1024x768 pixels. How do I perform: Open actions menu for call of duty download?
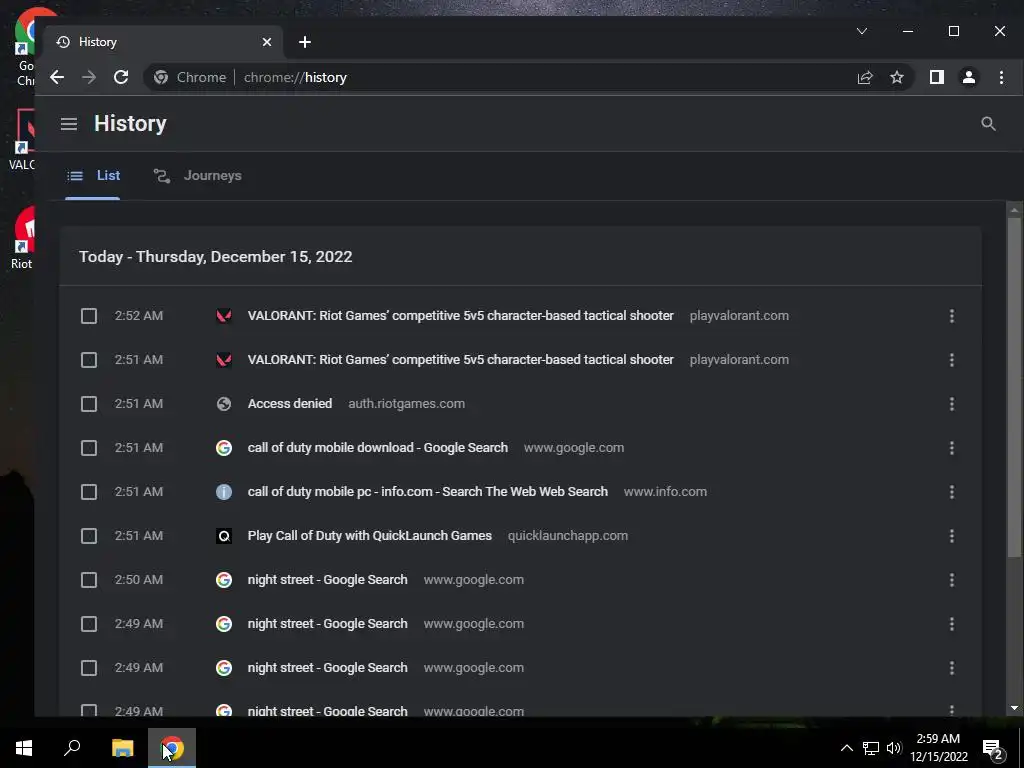point(952,448)
